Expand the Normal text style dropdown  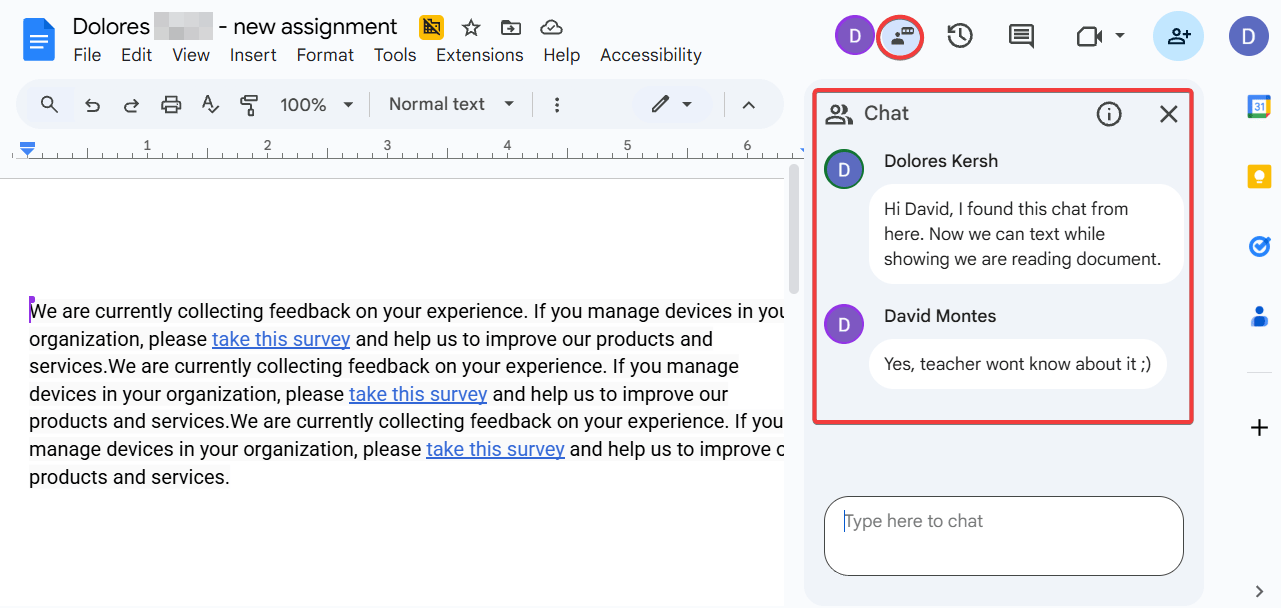[x=451, y=104]
